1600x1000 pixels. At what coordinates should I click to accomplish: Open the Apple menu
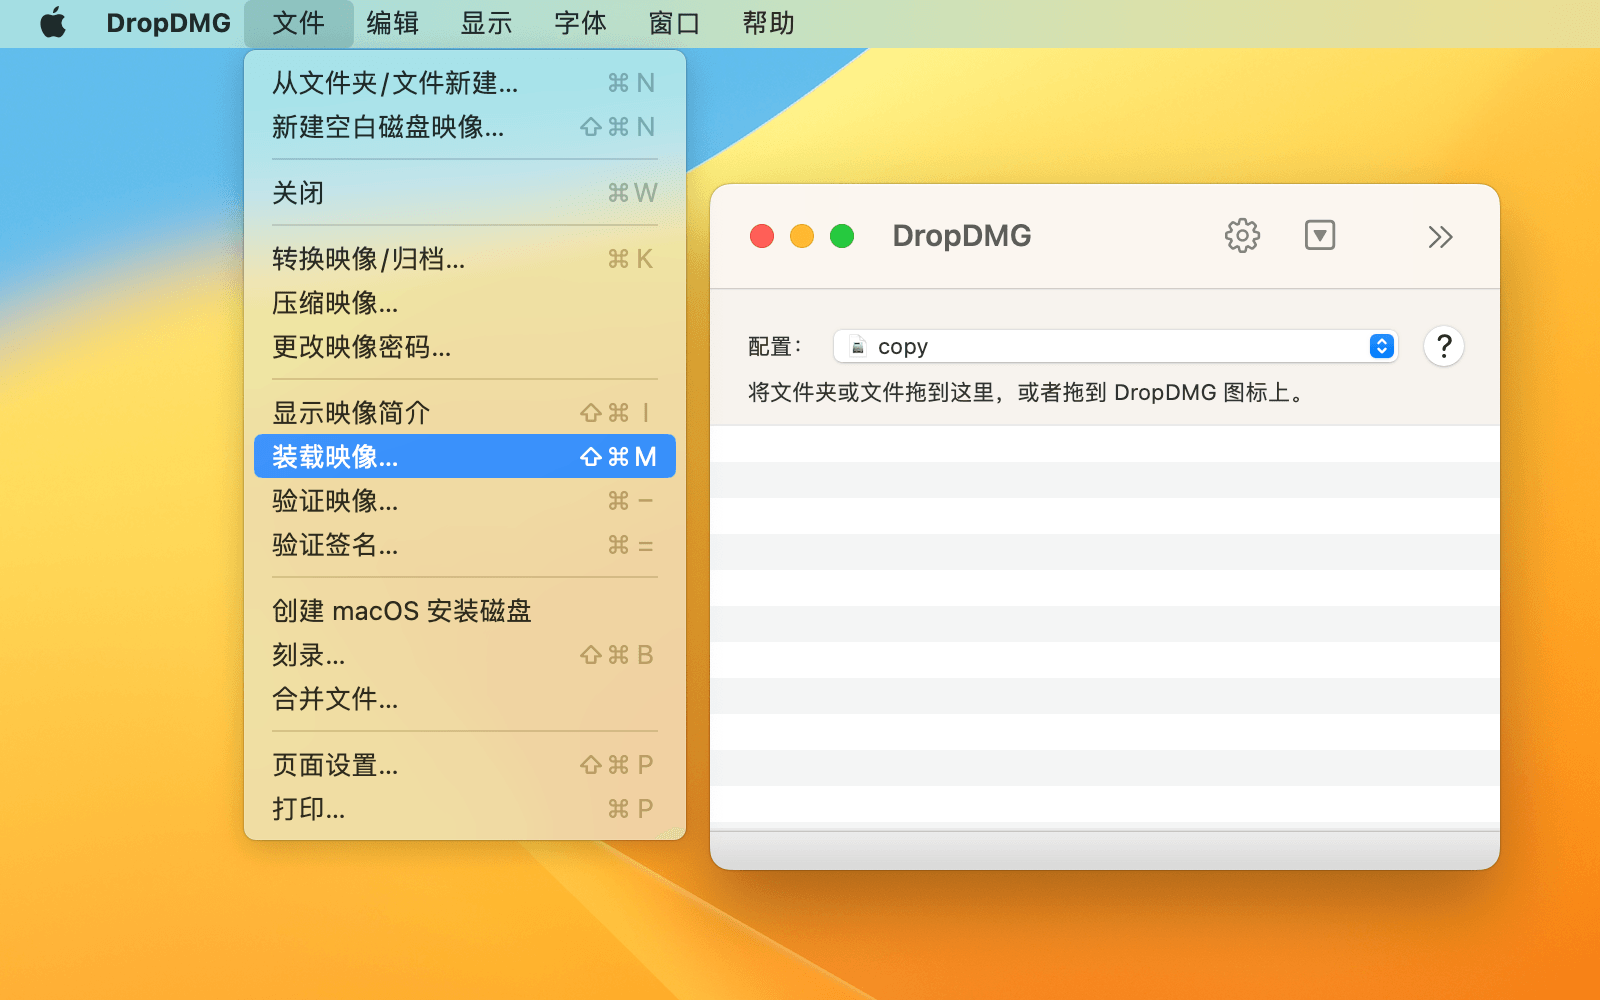[x=53, y=23]
